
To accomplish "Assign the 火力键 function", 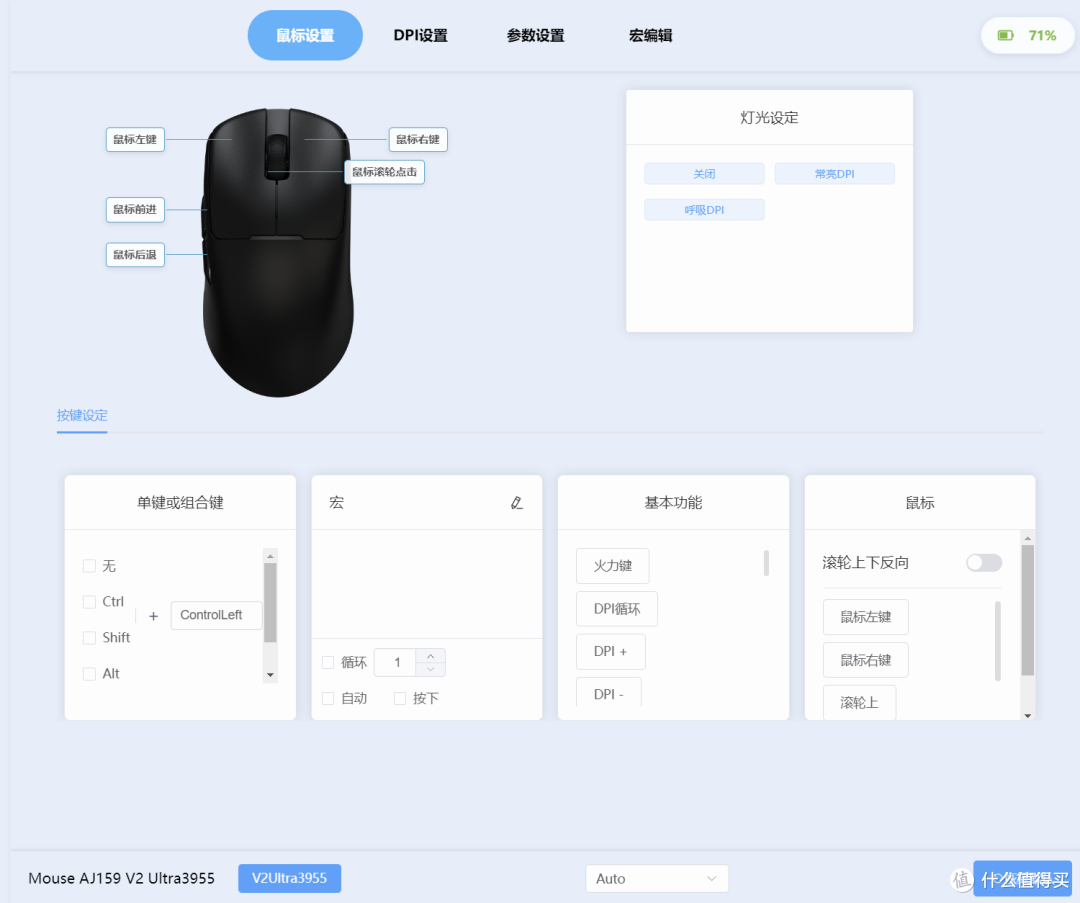I will (x=612, y=565).
